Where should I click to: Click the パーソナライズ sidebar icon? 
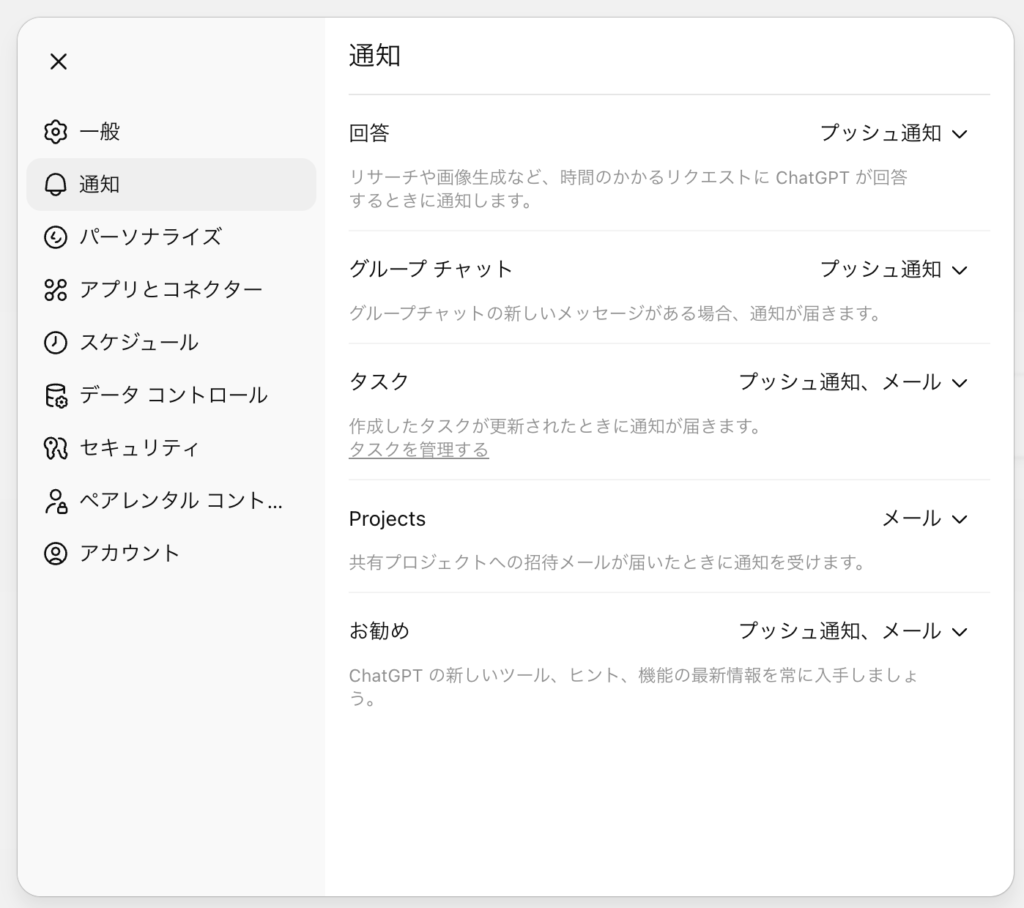click(55, 237)
